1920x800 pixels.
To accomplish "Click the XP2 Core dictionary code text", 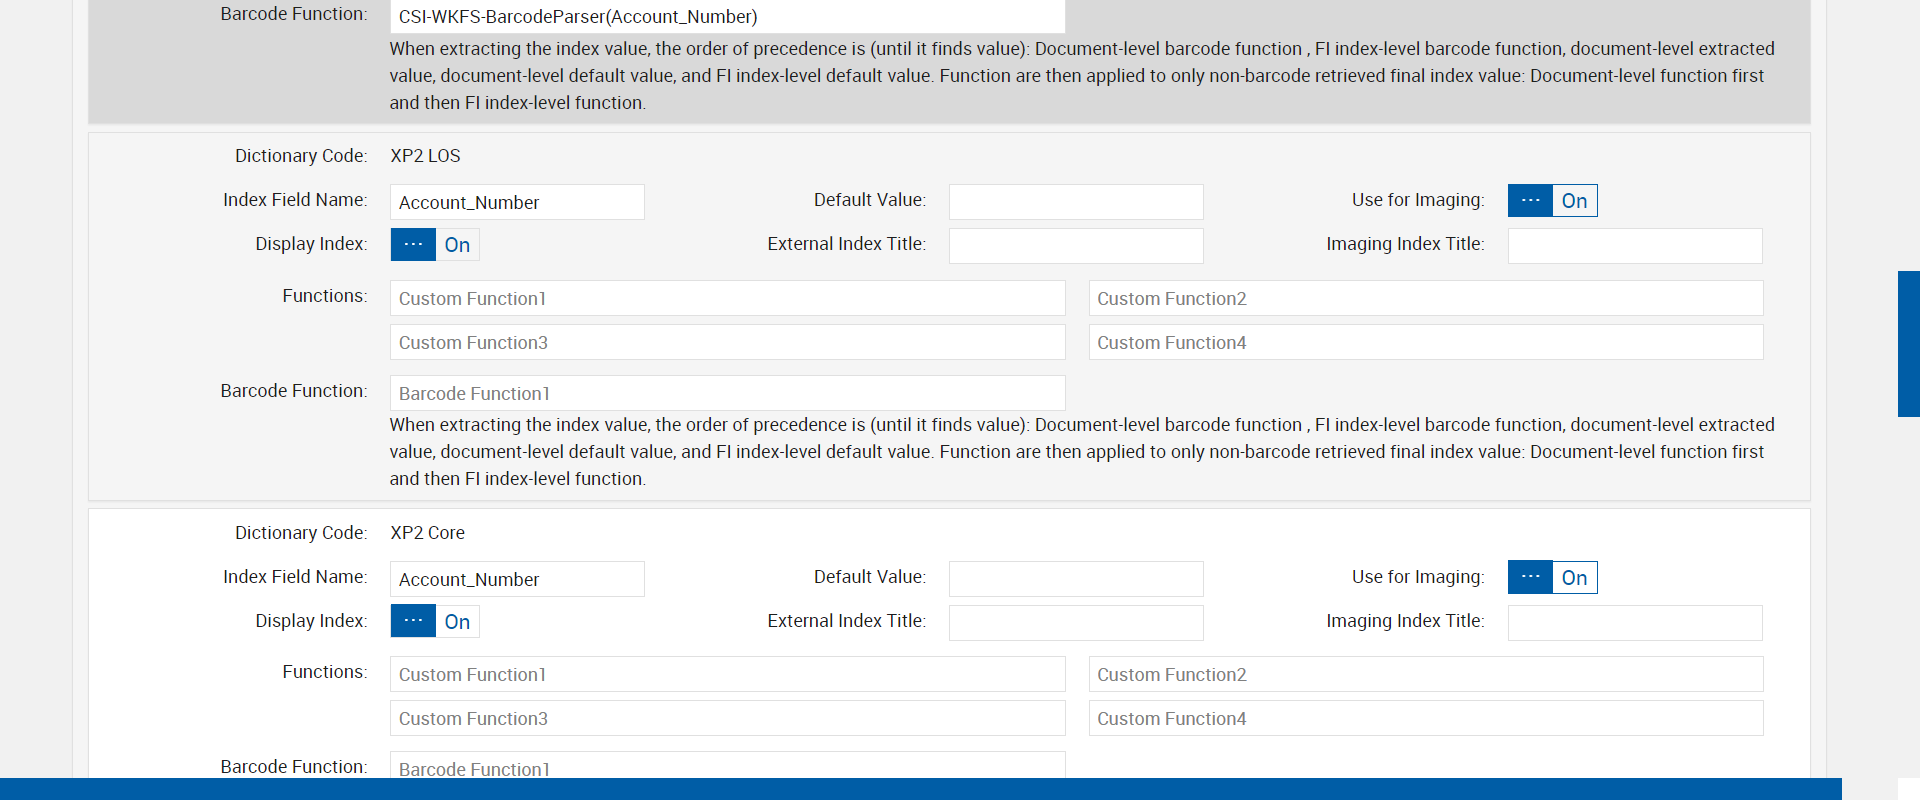I will click(x=427, y=533).
